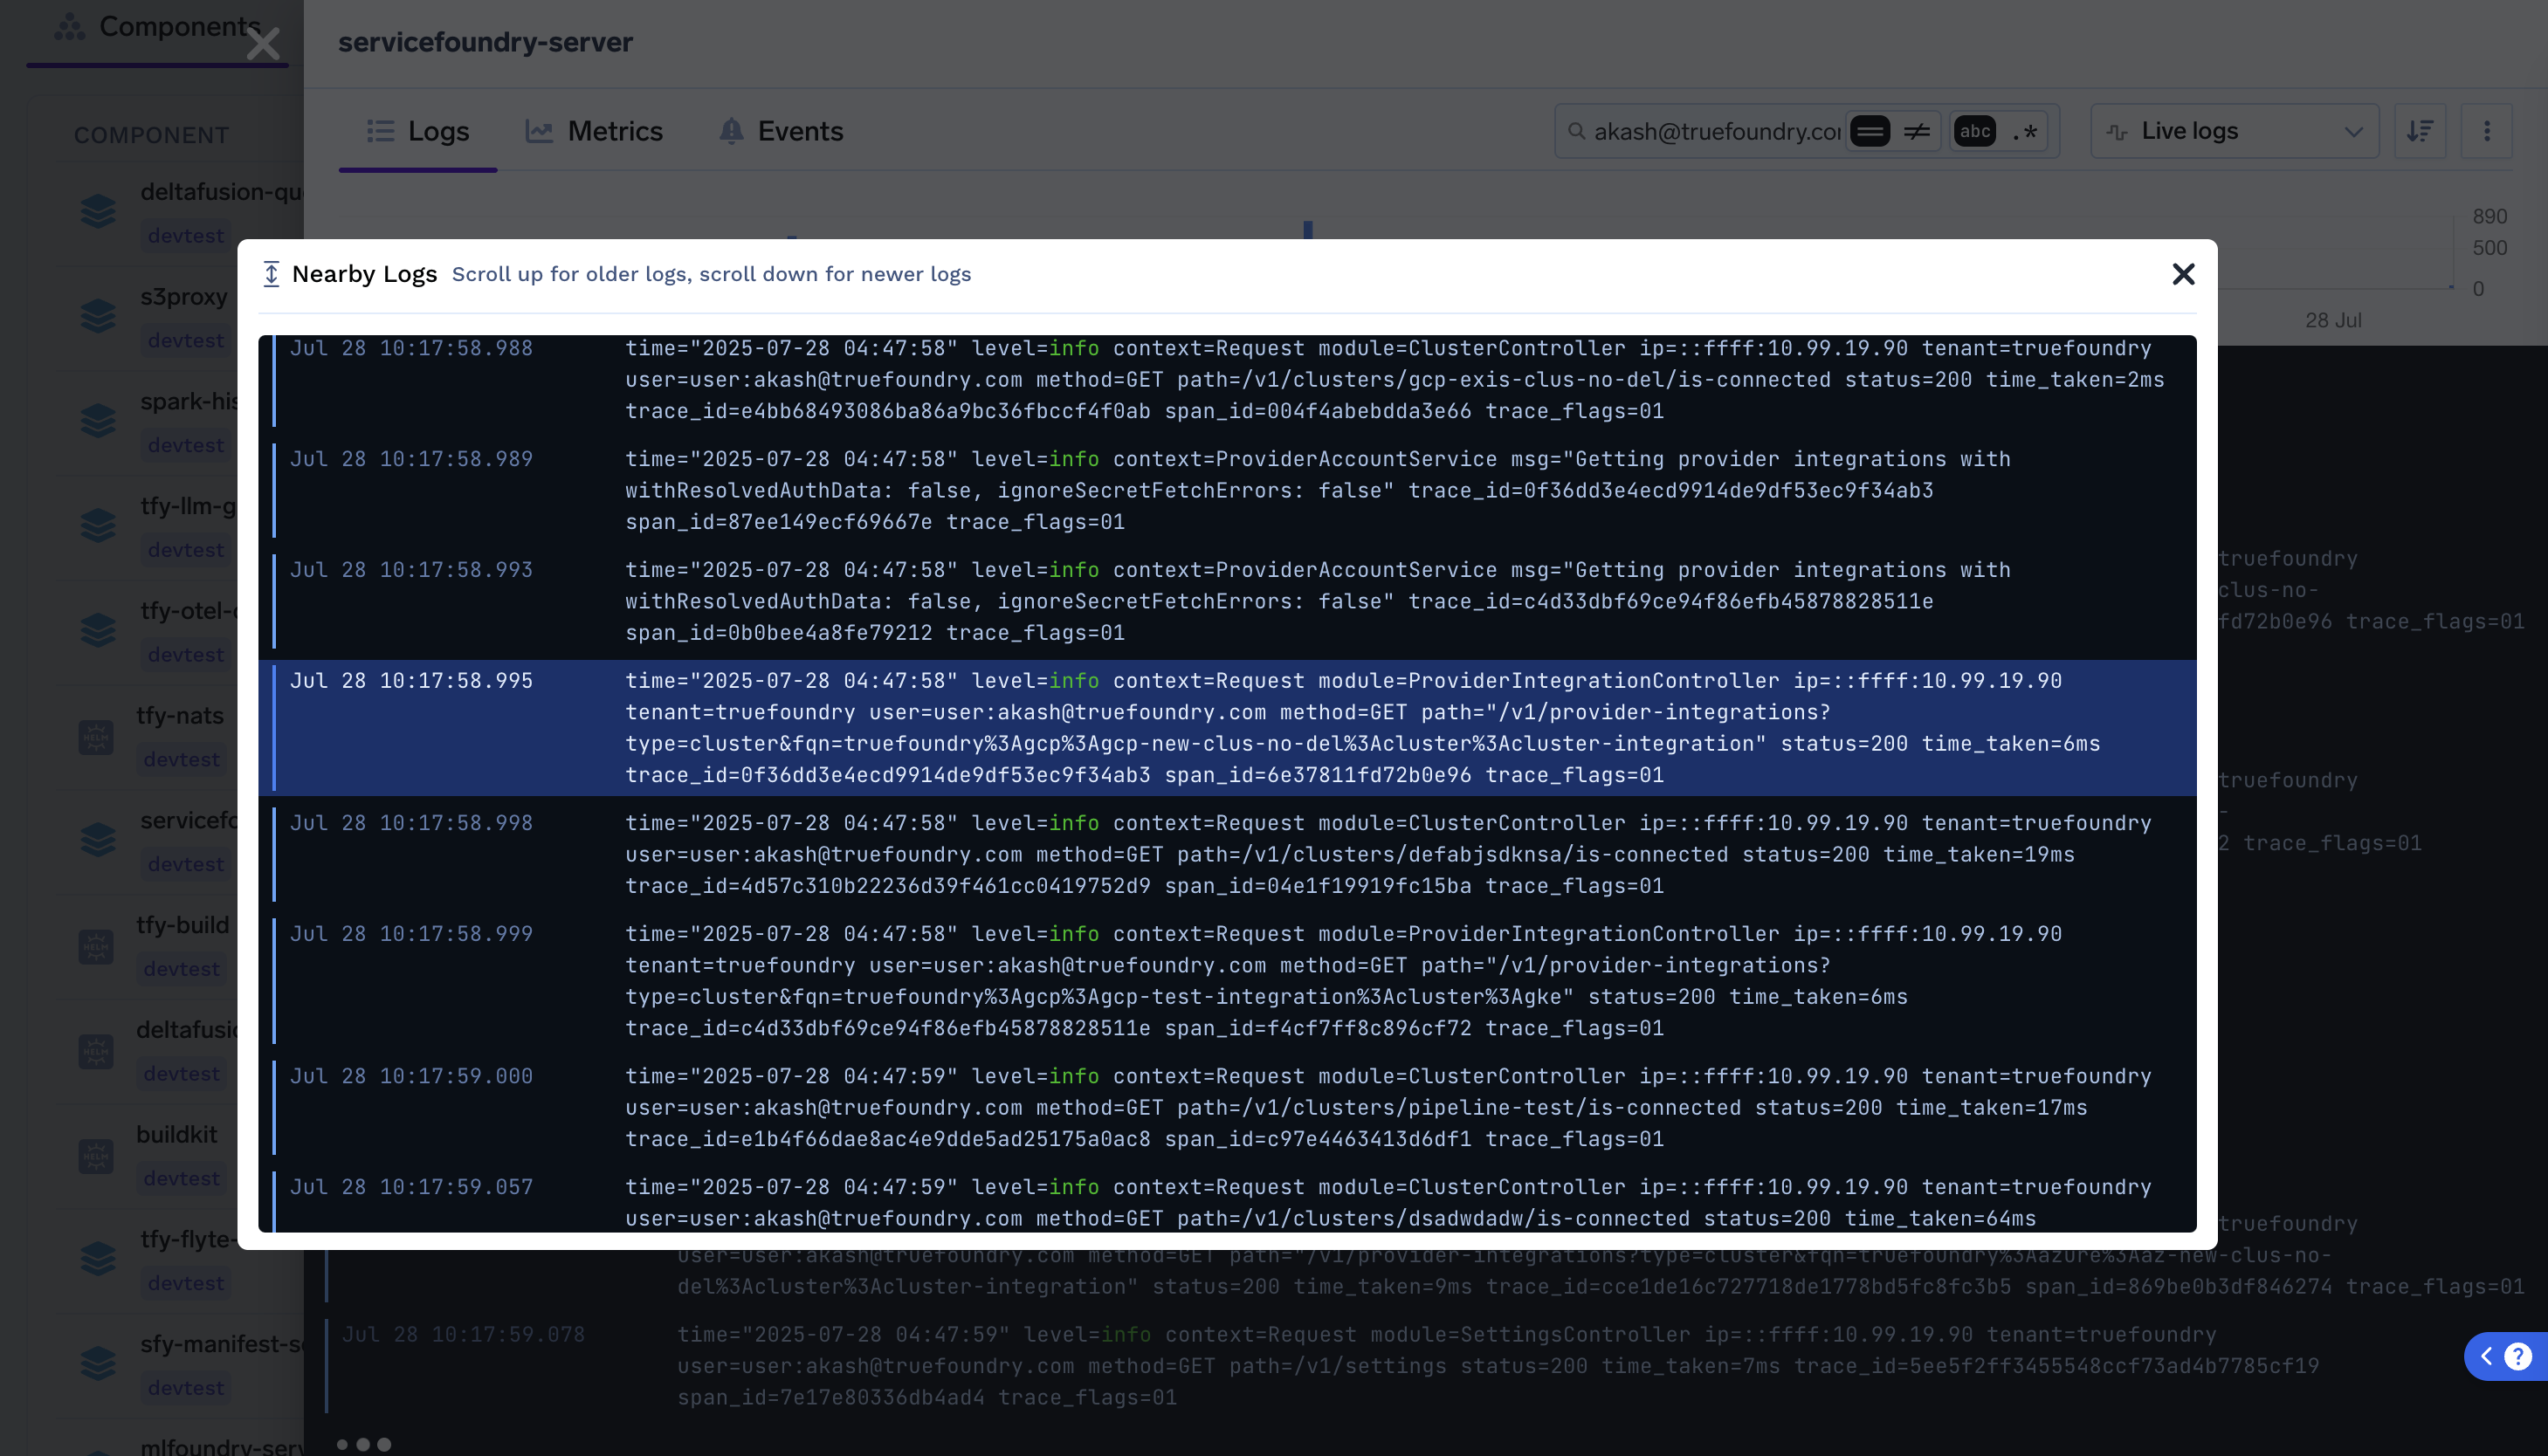Click the tfy-nats Helm chart icon
The width and height of the screenshot is (2548, 1456).
[96, 737]
